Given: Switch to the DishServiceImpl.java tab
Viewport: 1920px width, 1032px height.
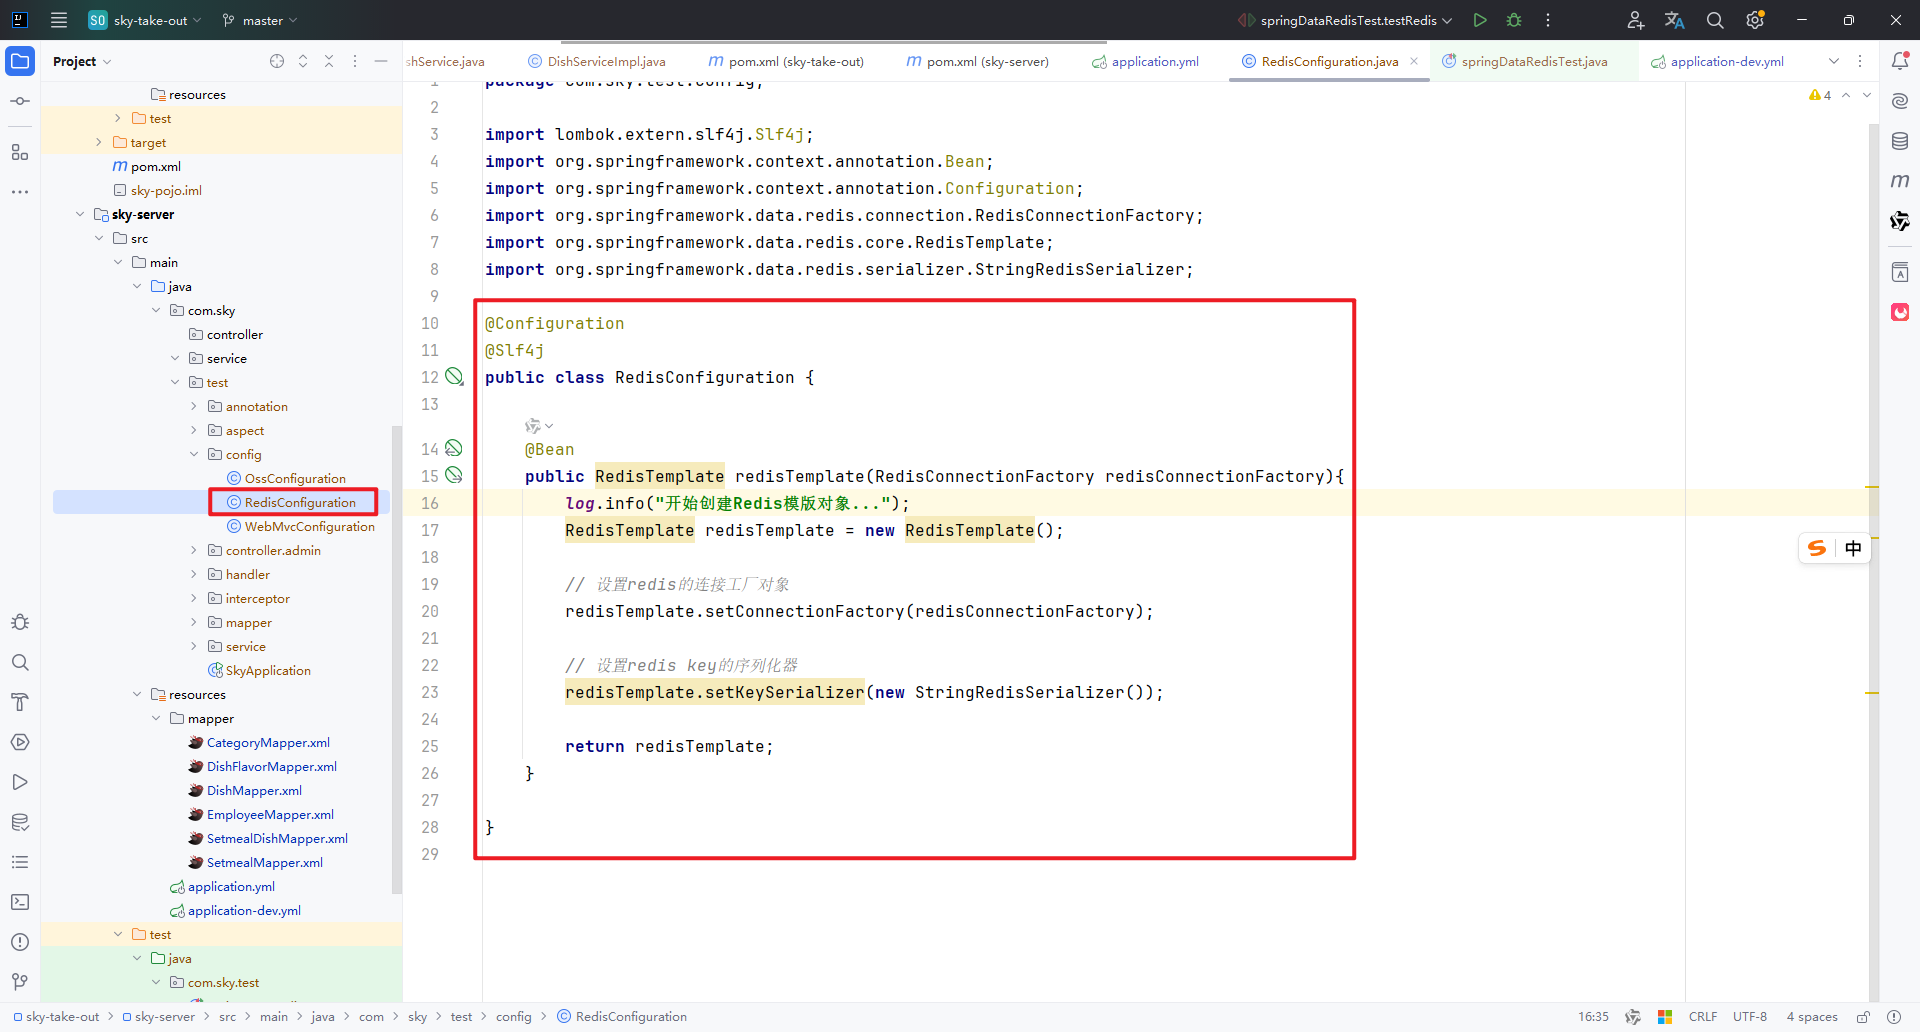Looking at the screenshot, I should [605, 61].
